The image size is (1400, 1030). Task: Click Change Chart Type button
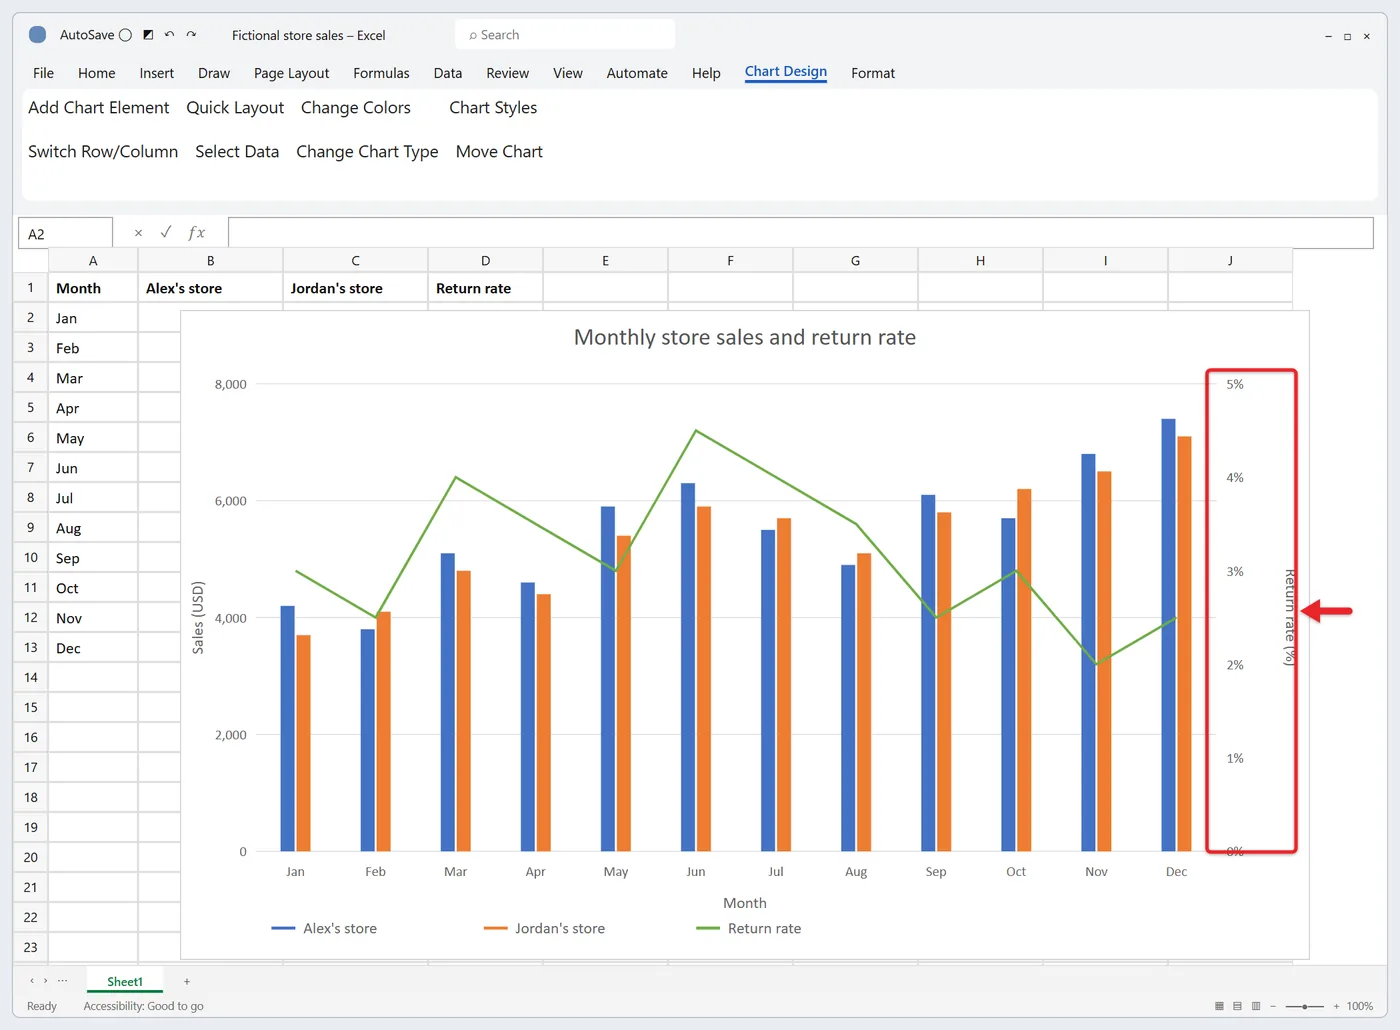[x=367, y=152]
